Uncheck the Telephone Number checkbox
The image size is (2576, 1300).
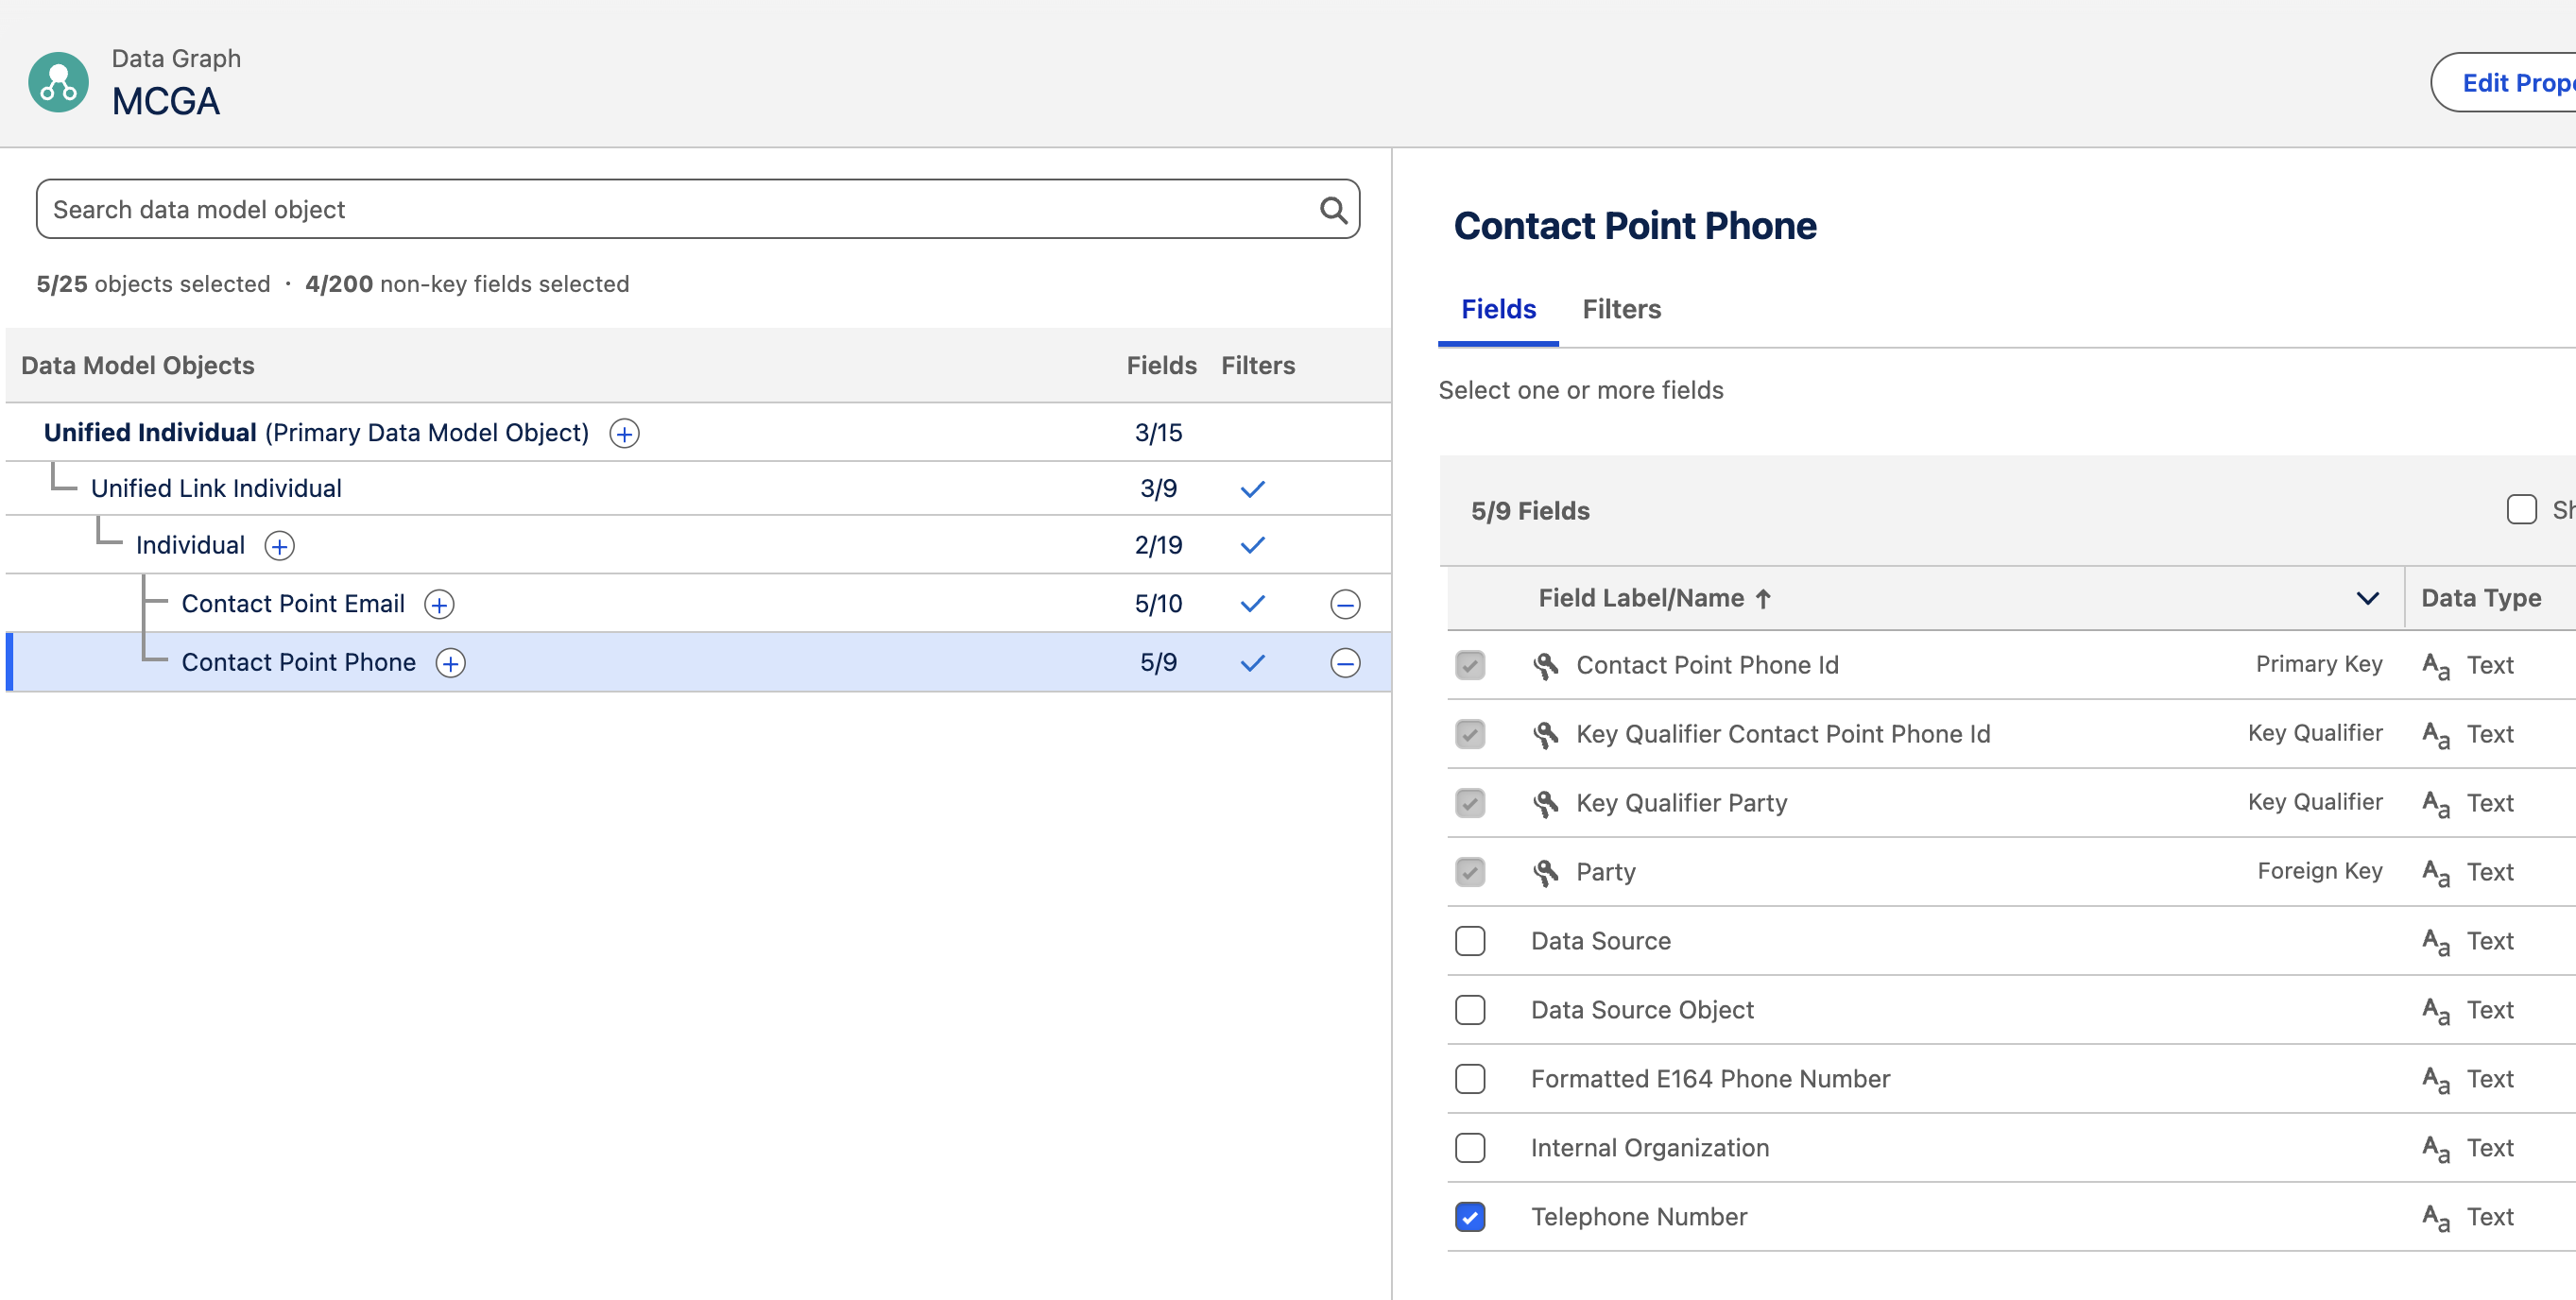point(1470,1216)
